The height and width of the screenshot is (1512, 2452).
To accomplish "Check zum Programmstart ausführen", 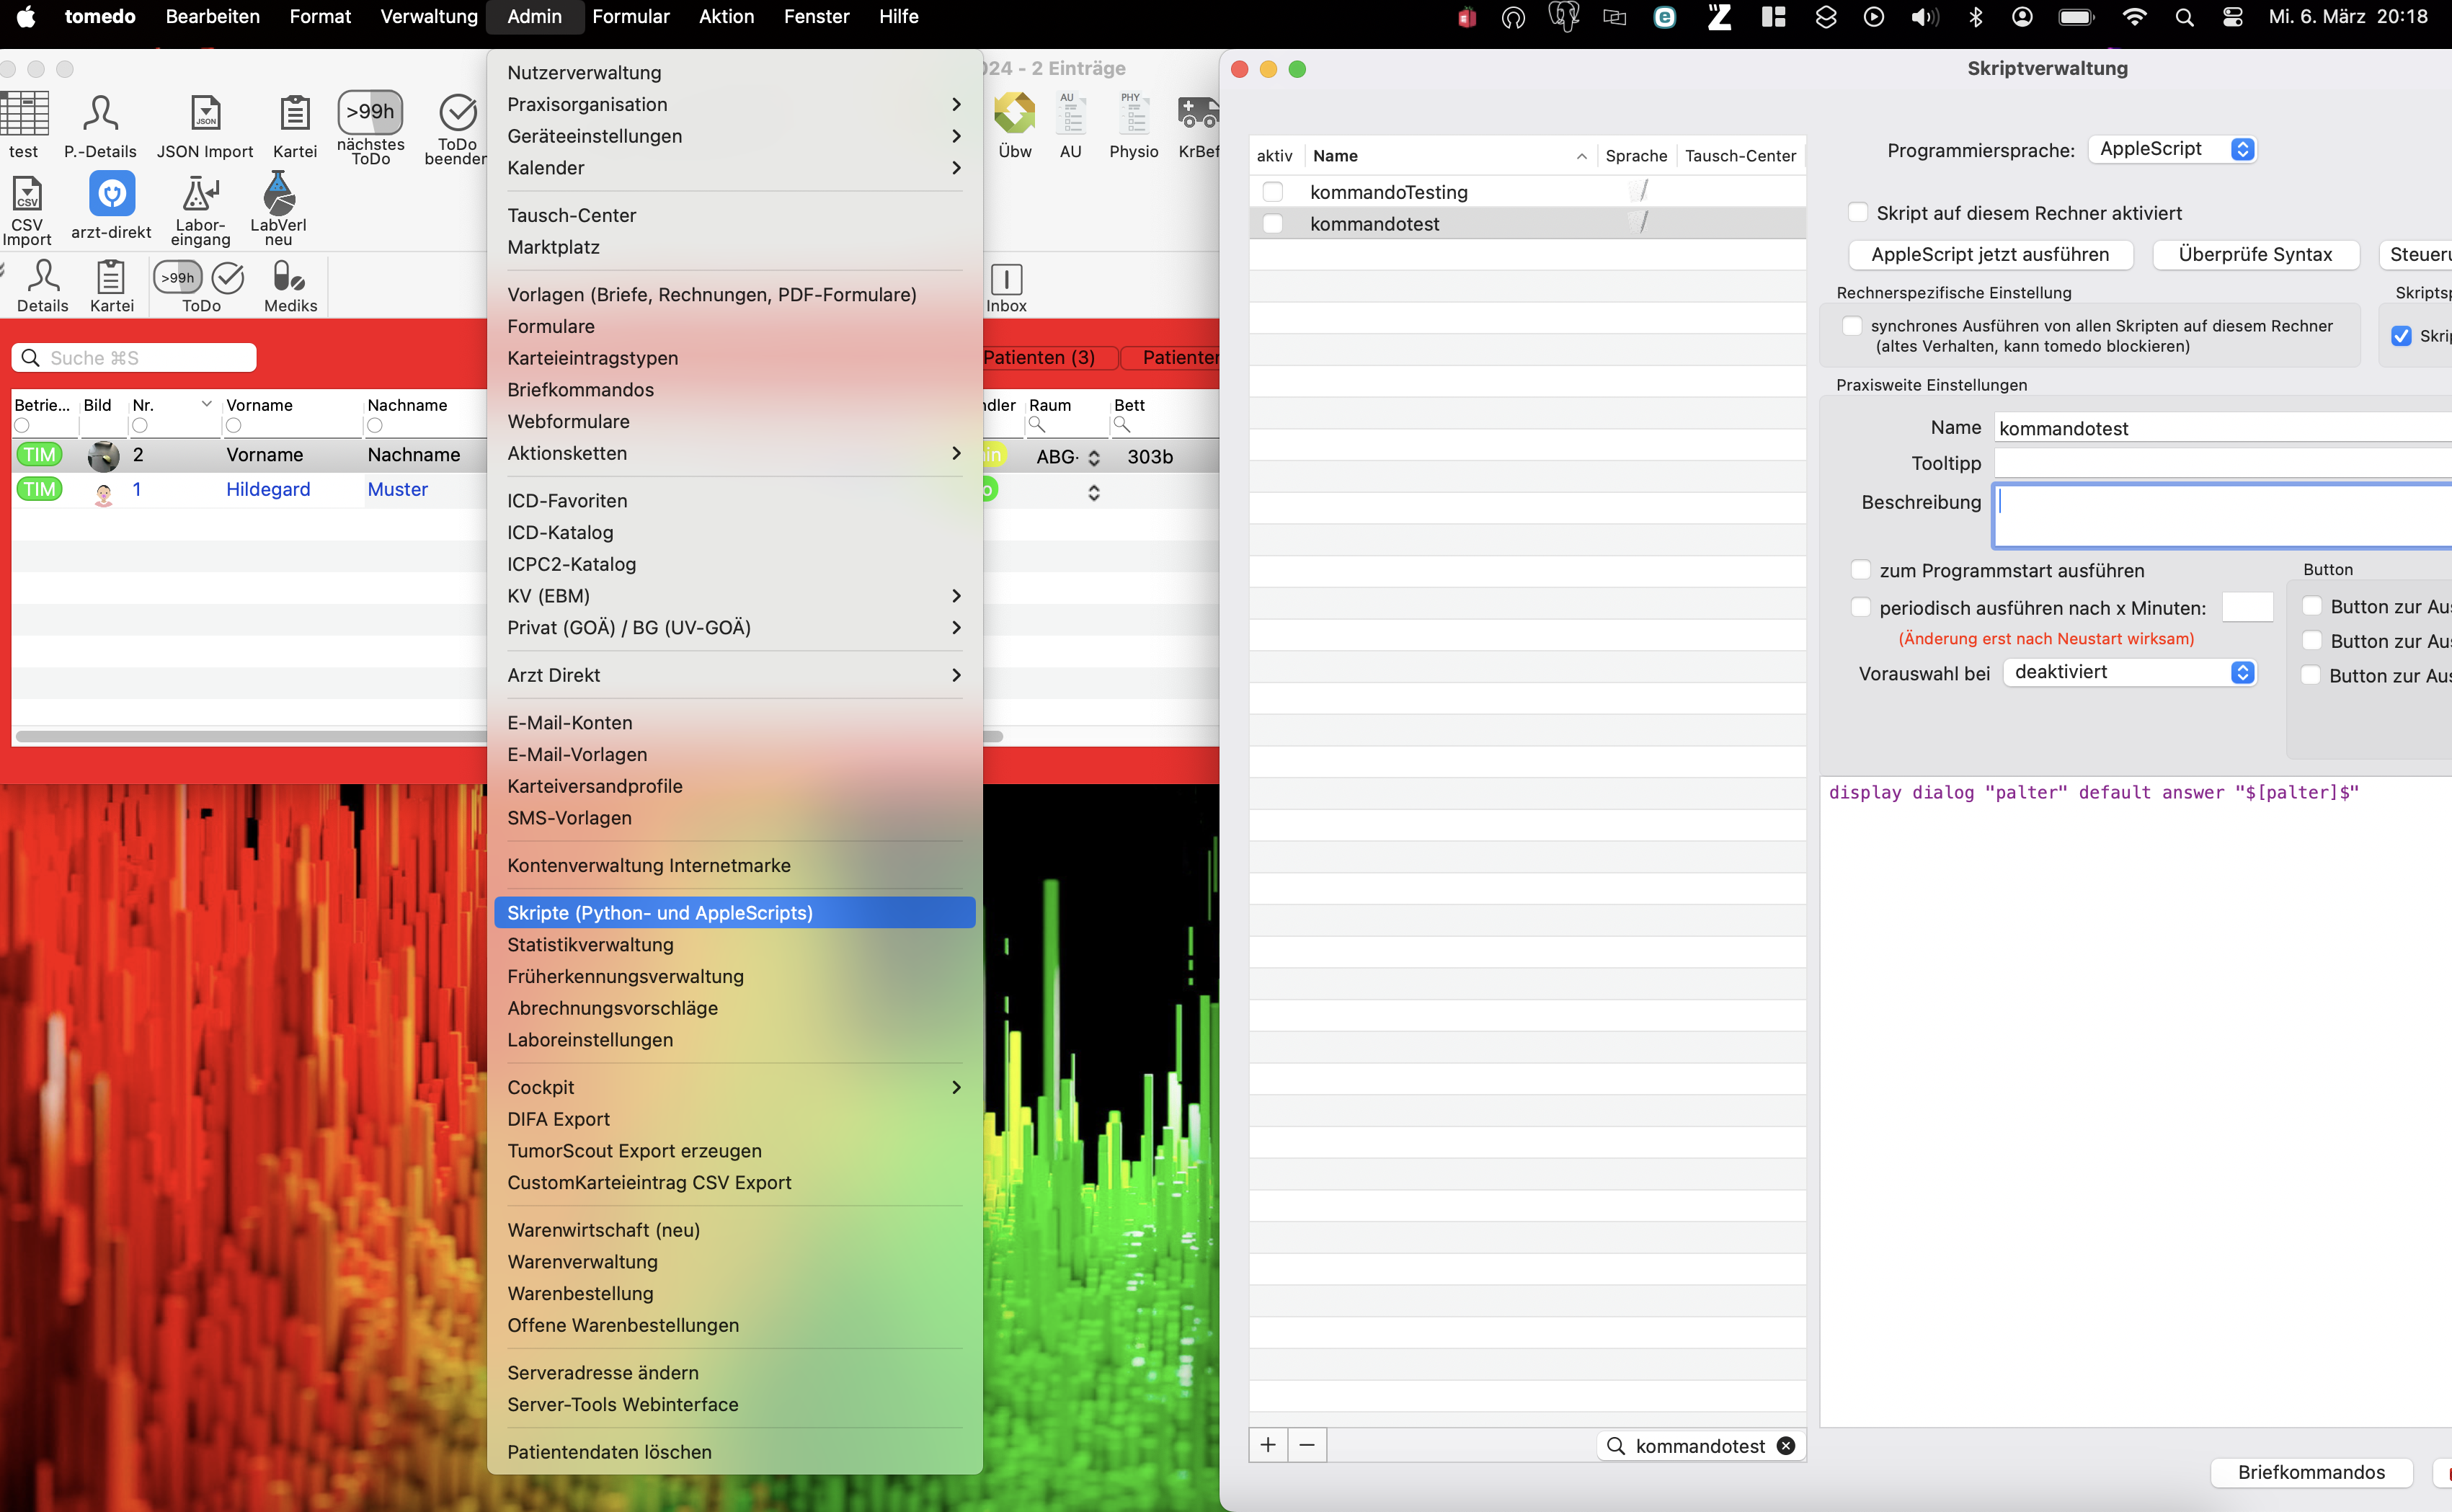I will point(1860,570).
